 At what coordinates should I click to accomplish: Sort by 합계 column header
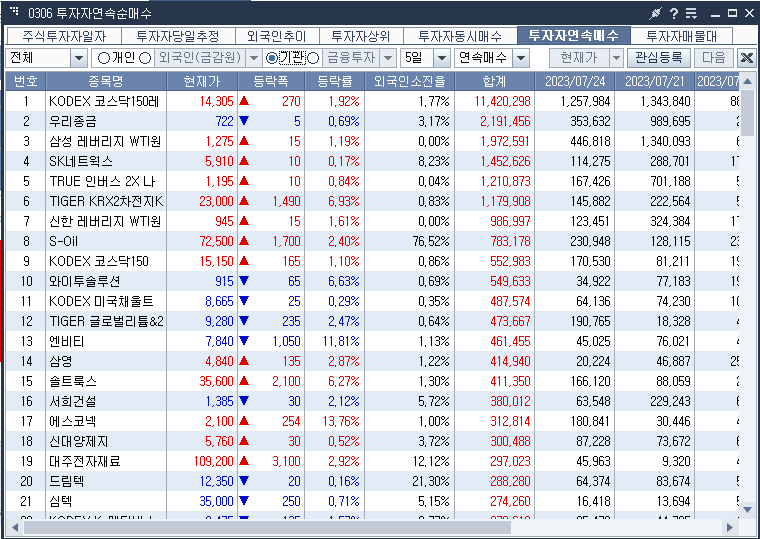click(495, 81)
